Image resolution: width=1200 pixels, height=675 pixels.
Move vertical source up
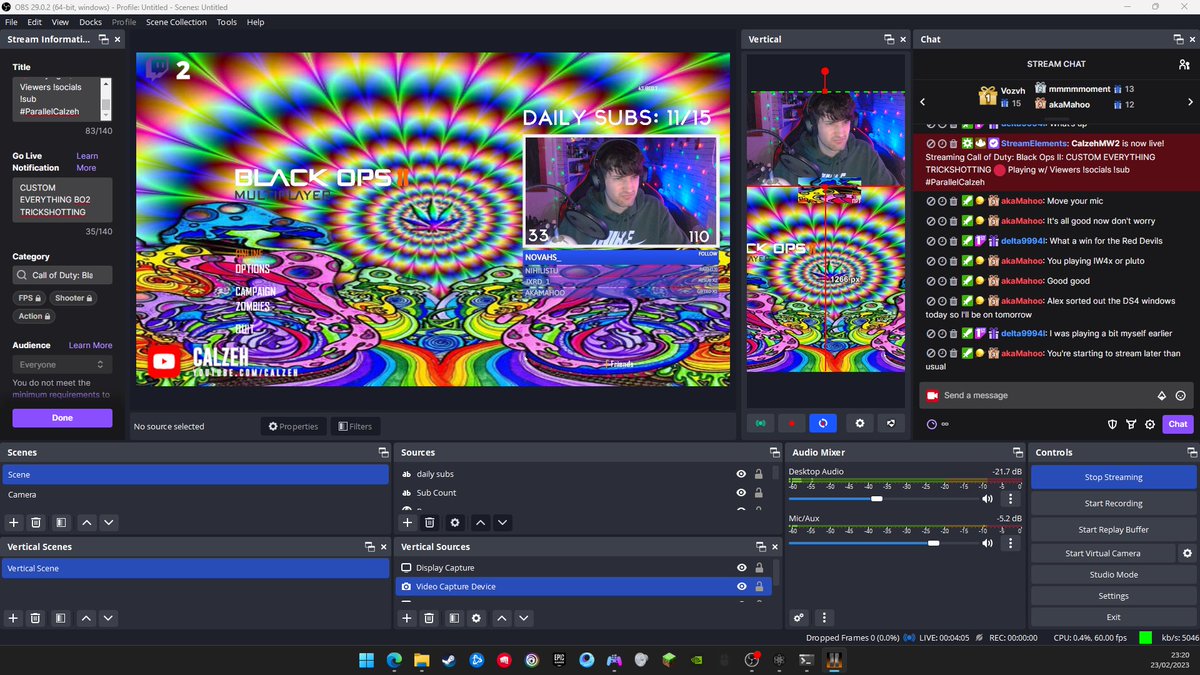[502, 618]
